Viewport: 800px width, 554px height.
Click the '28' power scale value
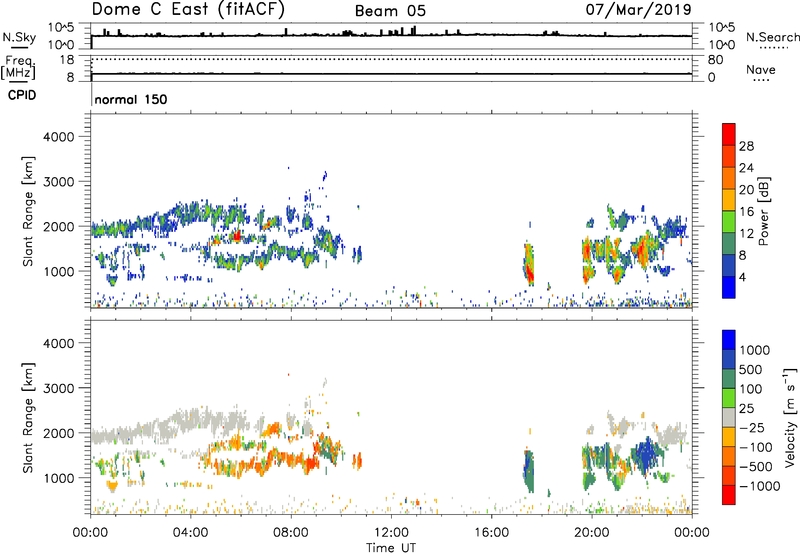[x=746, y=146]
